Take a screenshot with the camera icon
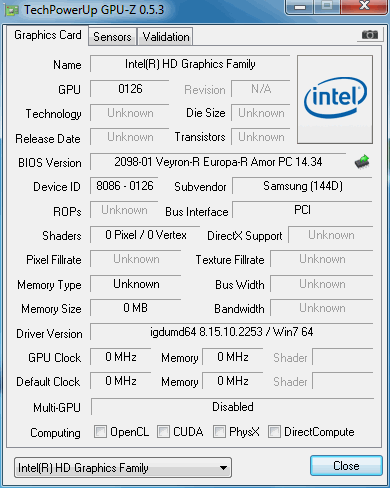Viewport: 390px width, 488px height. click(x=370, y=34)
